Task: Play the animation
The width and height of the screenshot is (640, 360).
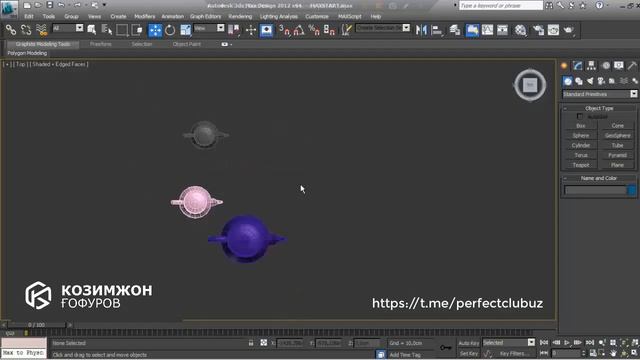Action: point(567,342)
